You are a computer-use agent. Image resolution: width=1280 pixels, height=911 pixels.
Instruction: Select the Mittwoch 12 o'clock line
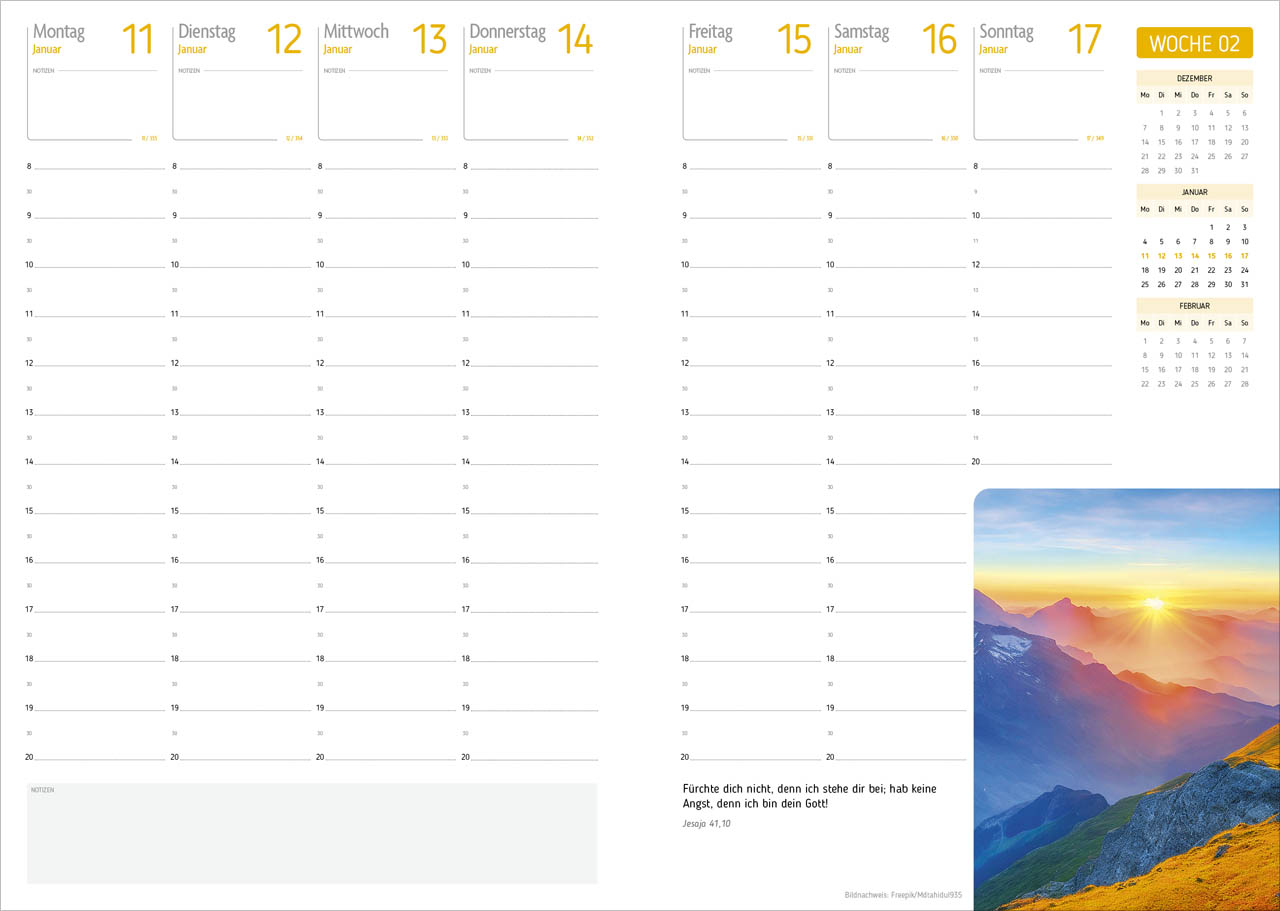[387, 363]
